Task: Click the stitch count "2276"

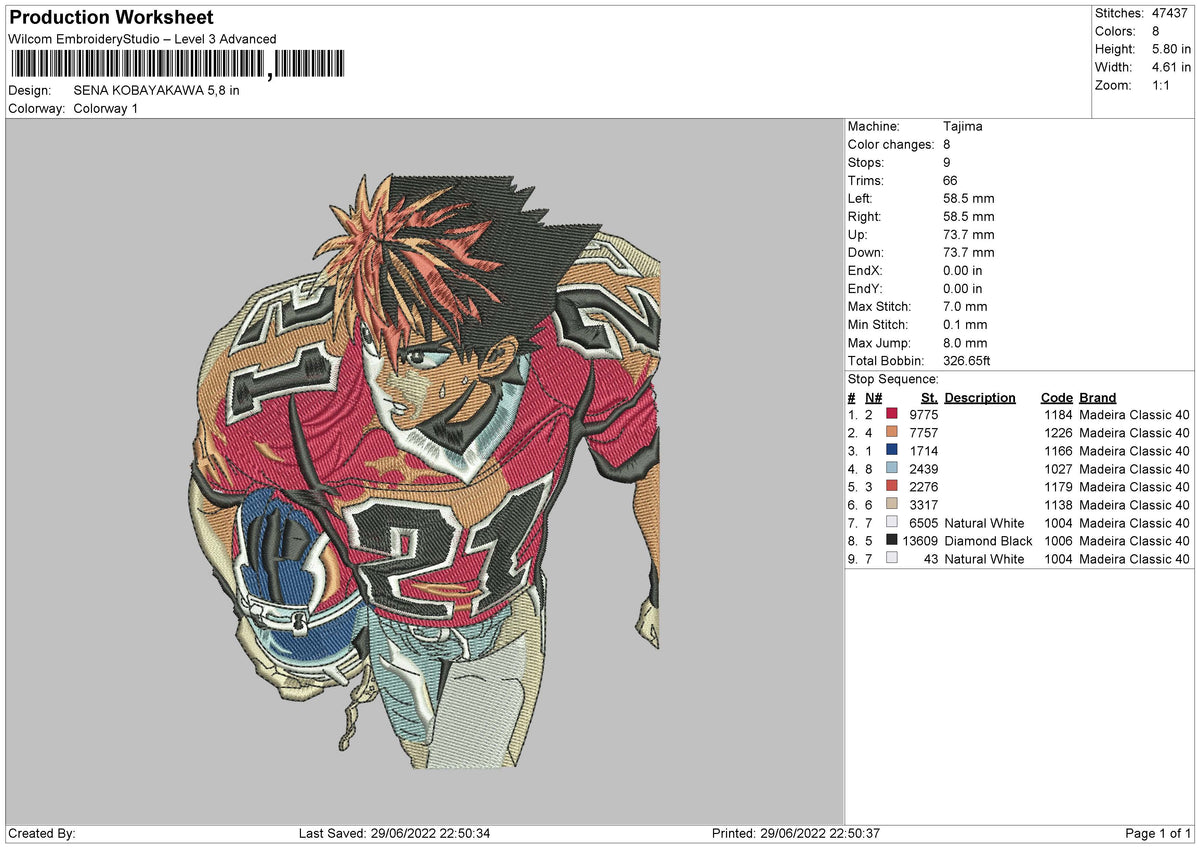Action: click(x=923, y=487)
